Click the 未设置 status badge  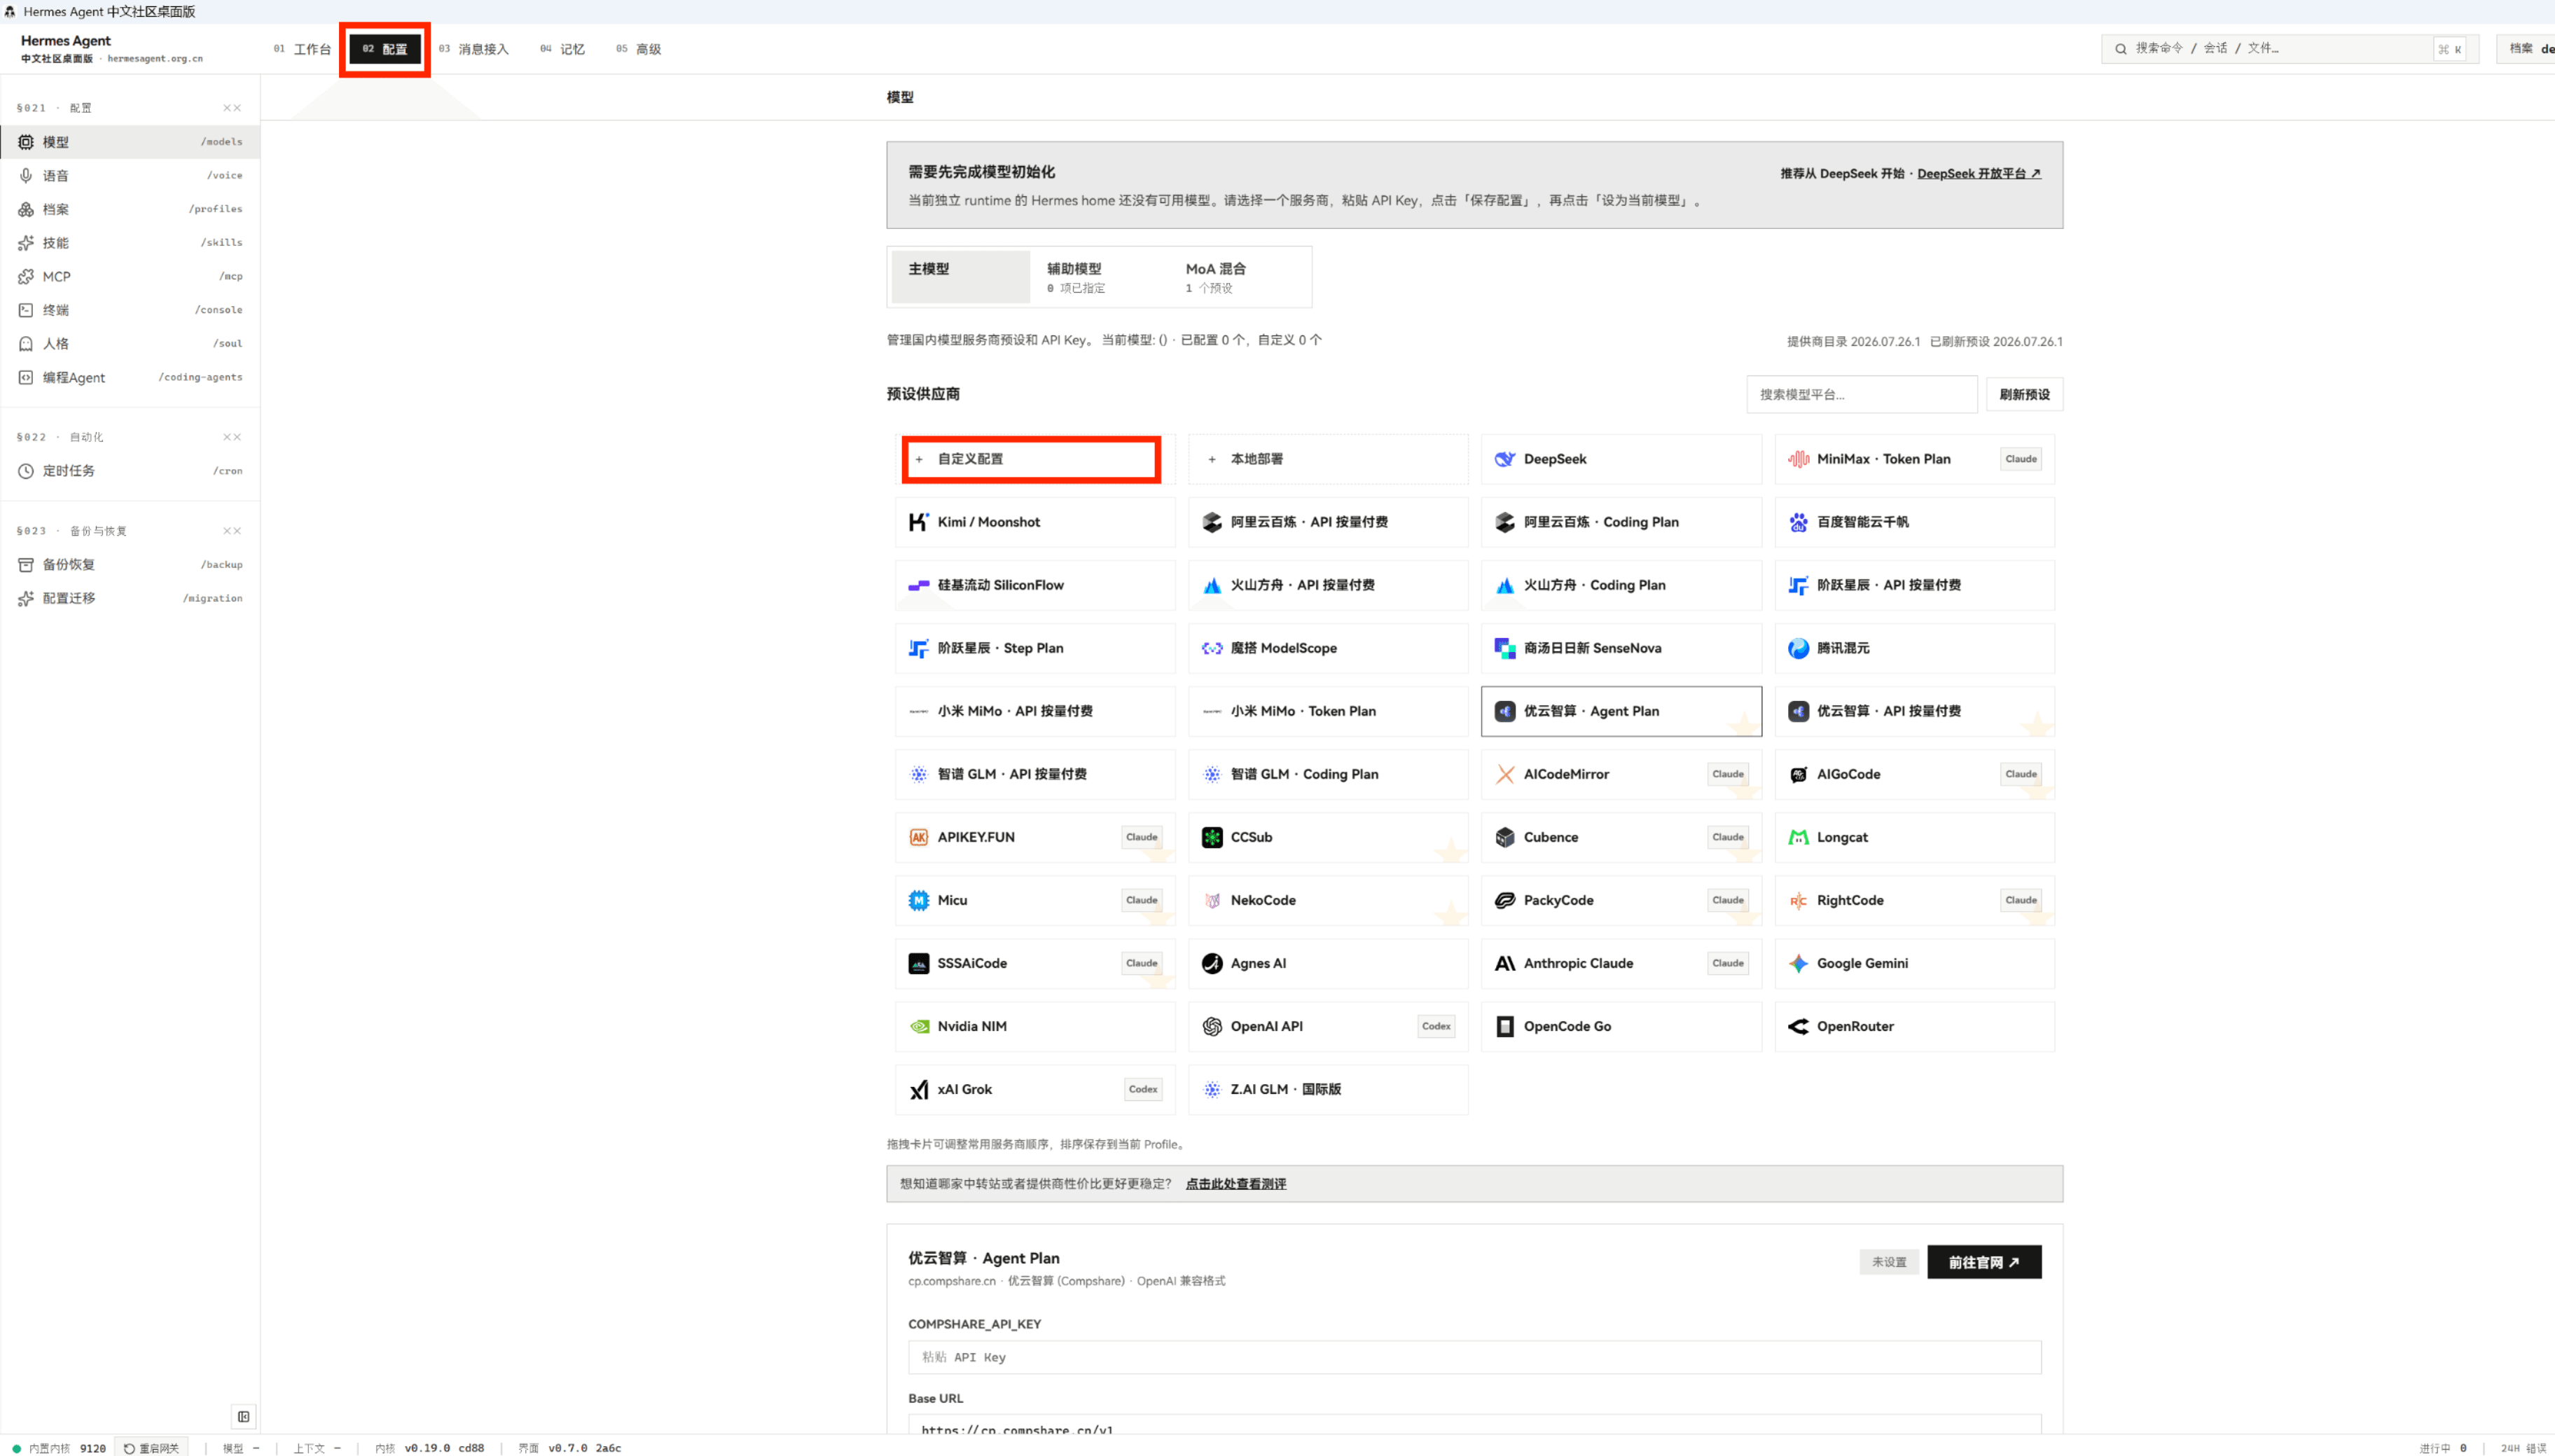click(x=1889, y=1262)
